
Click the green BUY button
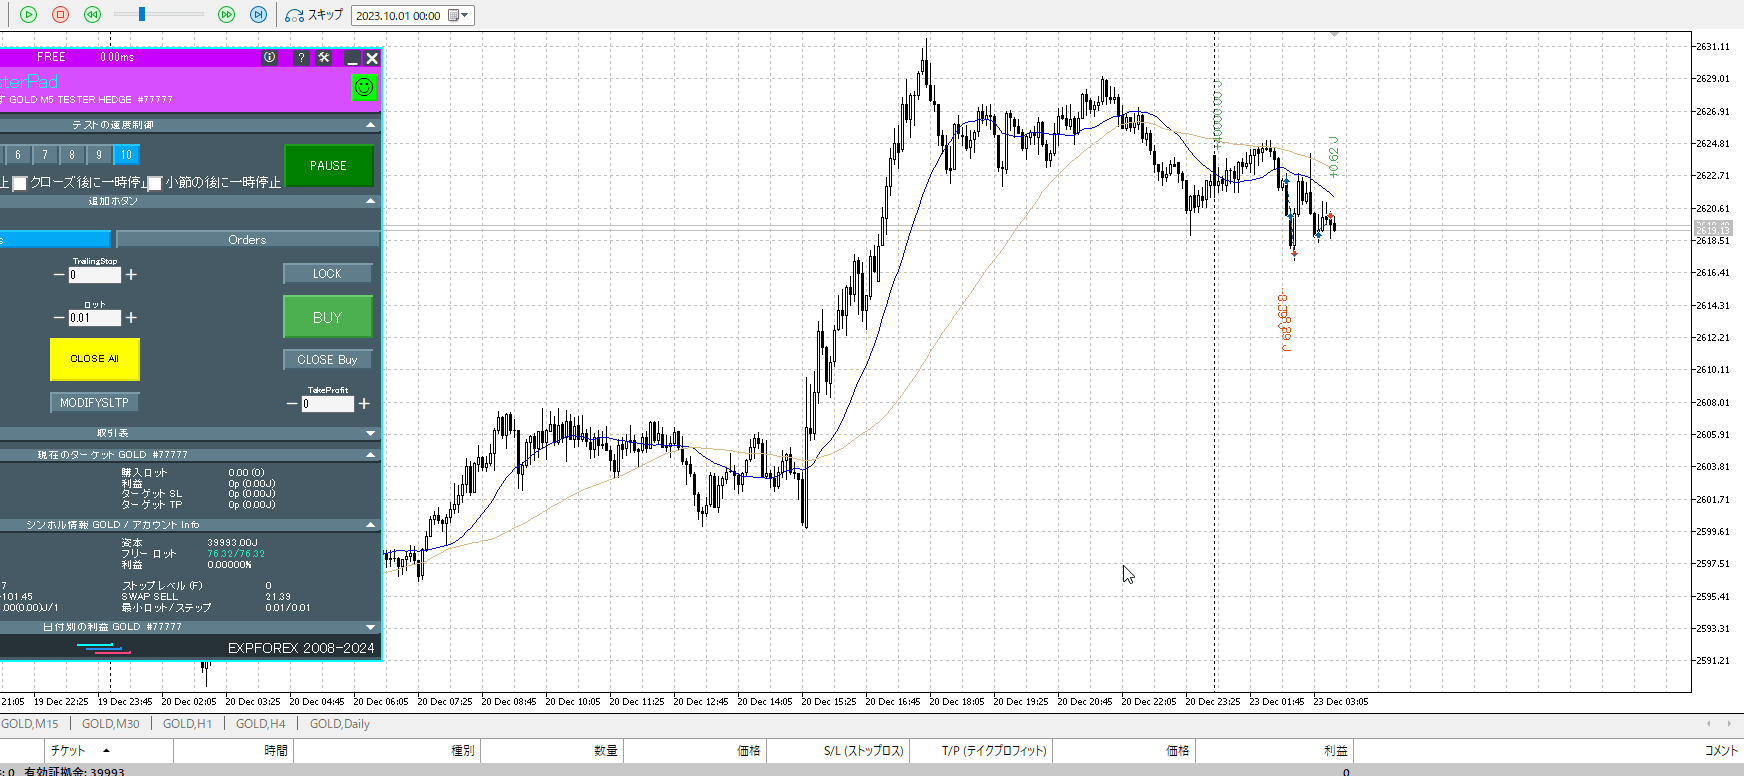[x=327, y=317]
